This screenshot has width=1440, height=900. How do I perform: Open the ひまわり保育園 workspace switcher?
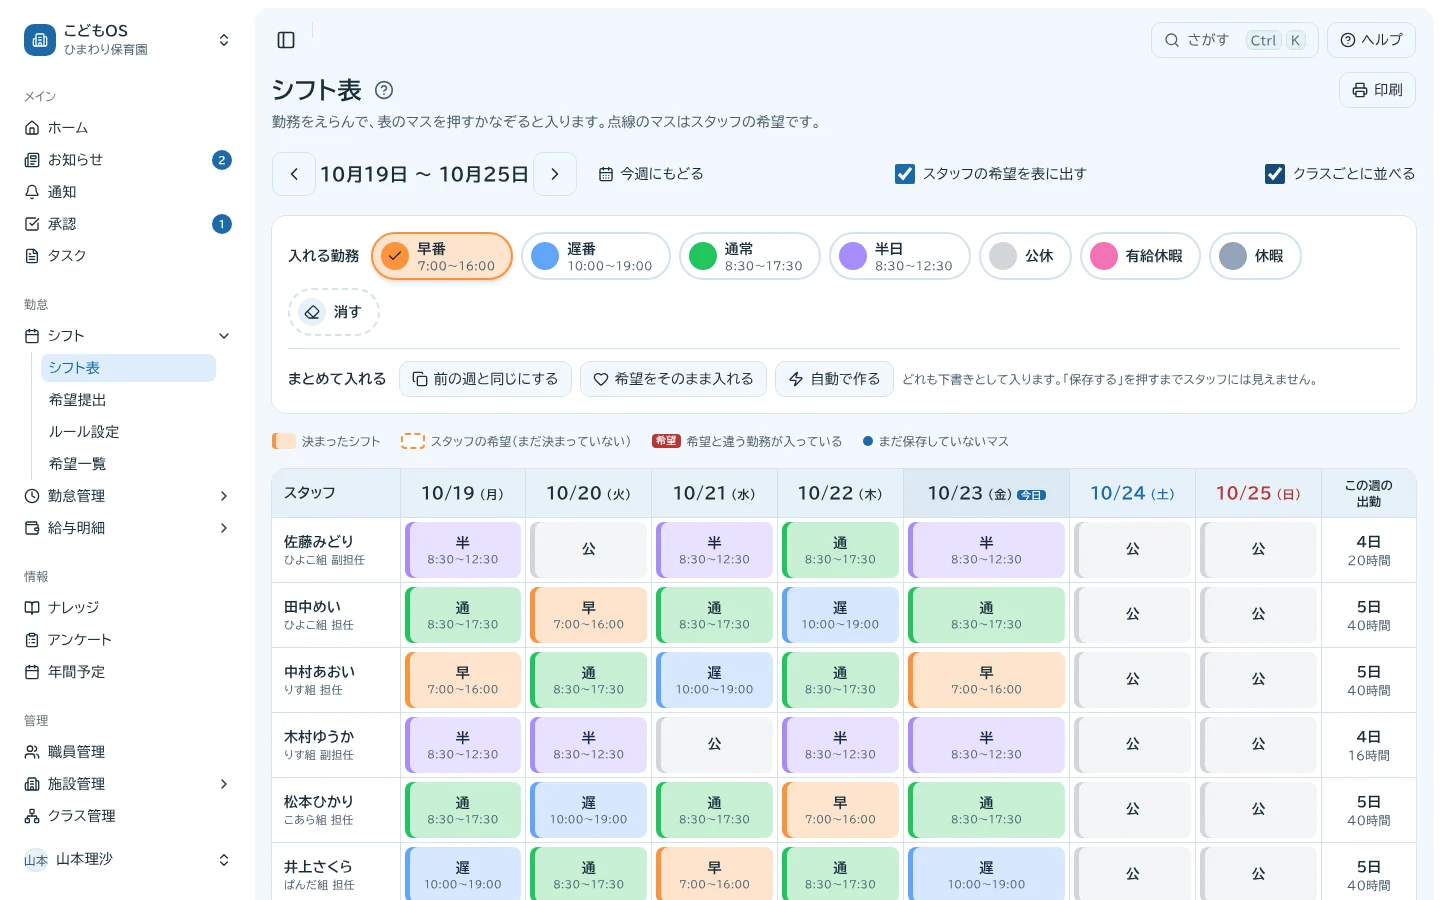click(x=128, y=40)
